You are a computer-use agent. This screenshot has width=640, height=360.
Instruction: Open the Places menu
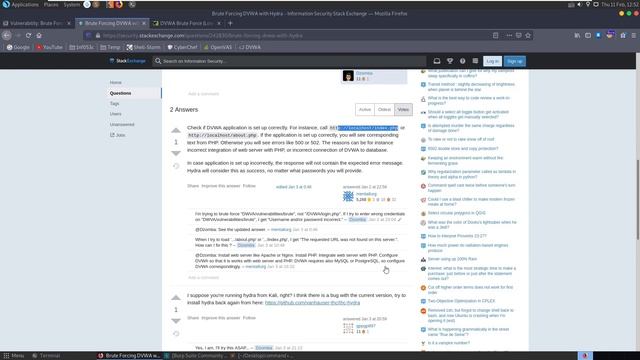[51, 4]
